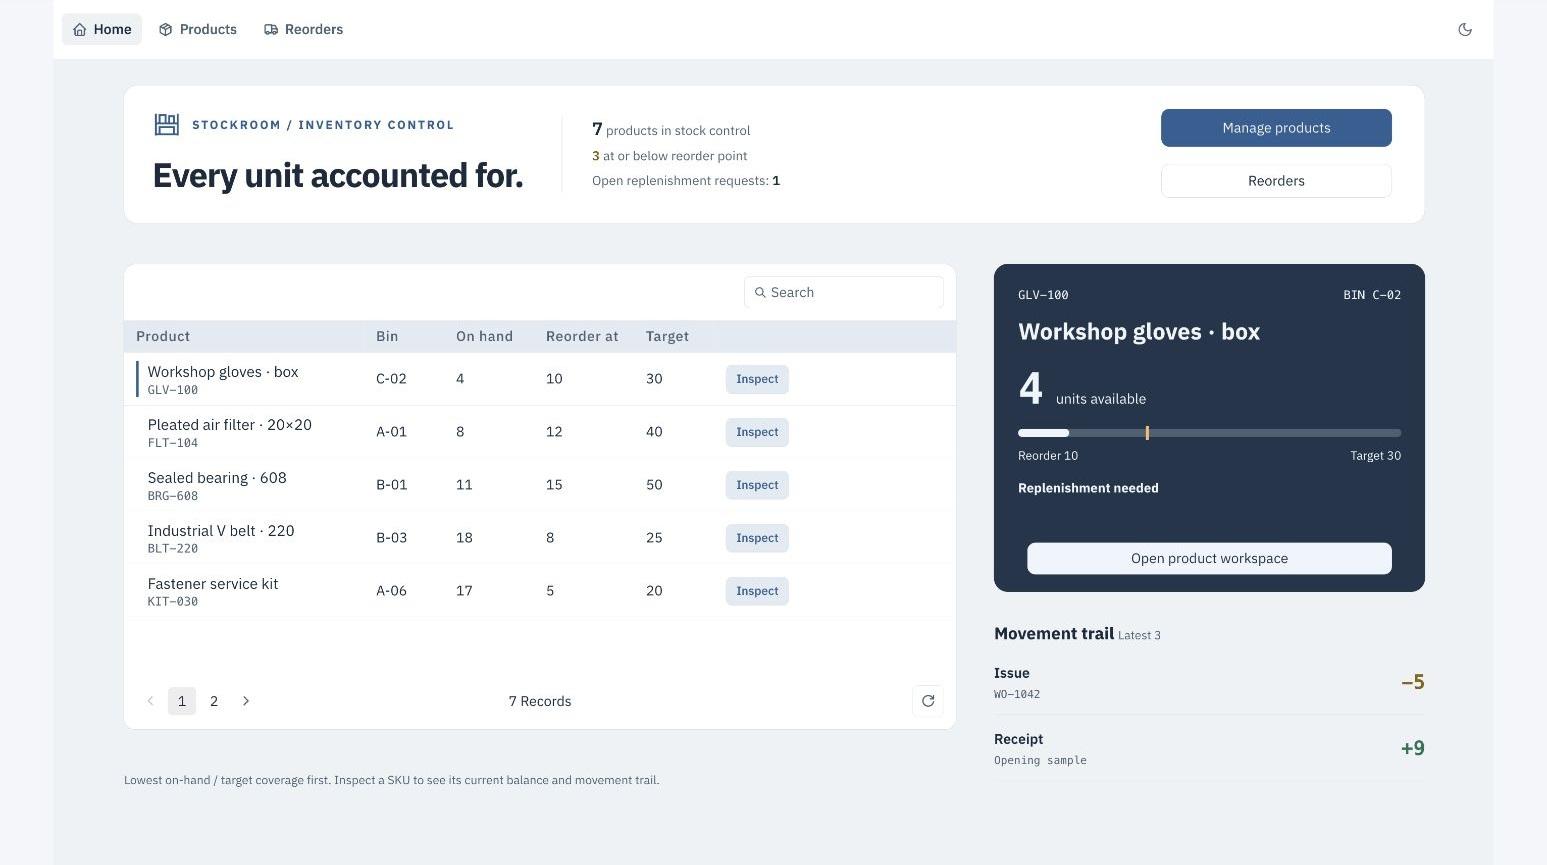Go to page 2 of records

click(x=214, y=701)
